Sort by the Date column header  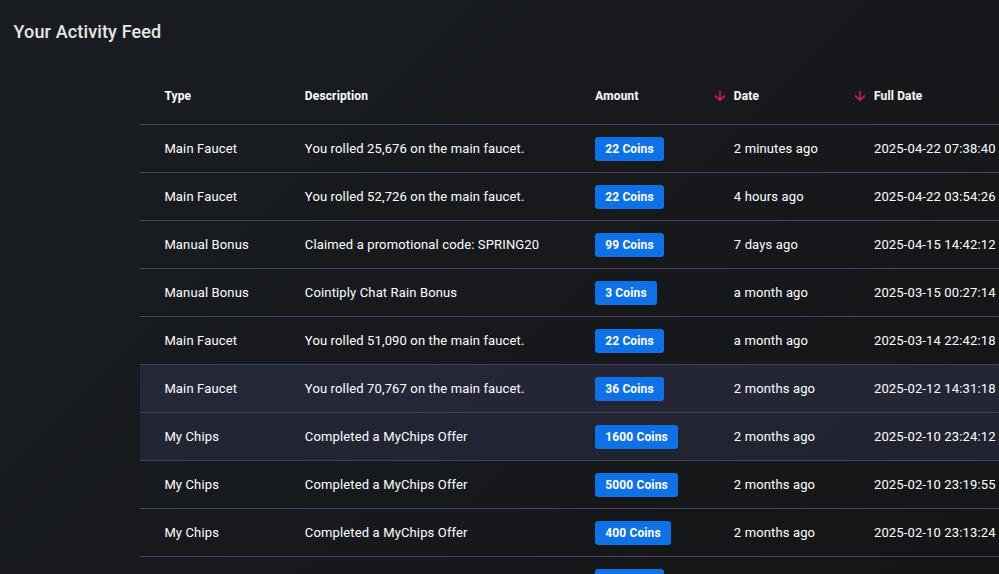[746, 96]
